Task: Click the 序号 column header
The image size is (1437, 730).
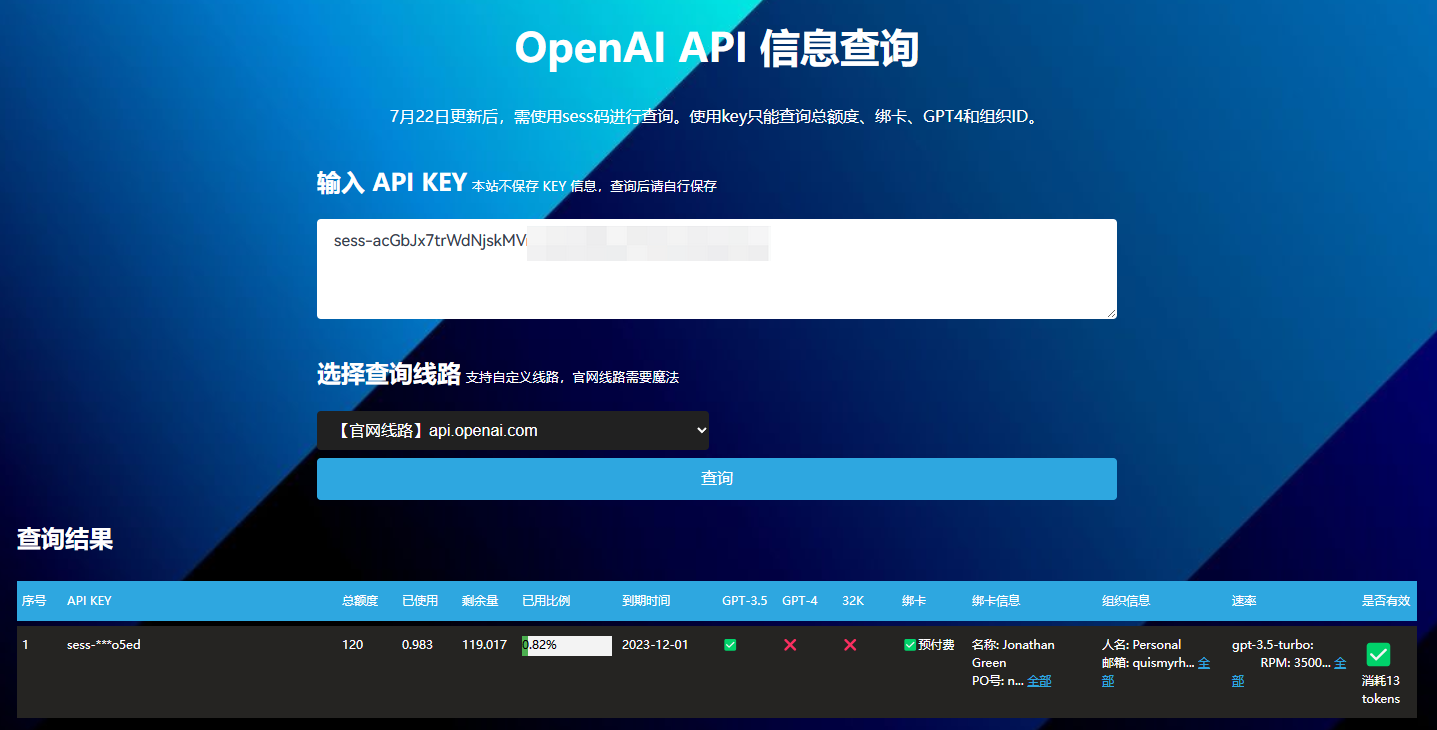Action: point(34,601)
